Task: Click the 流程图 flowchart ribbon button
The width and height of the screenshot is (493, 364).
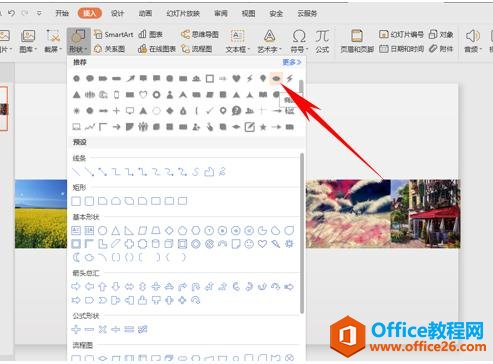Action: [197, 49]
